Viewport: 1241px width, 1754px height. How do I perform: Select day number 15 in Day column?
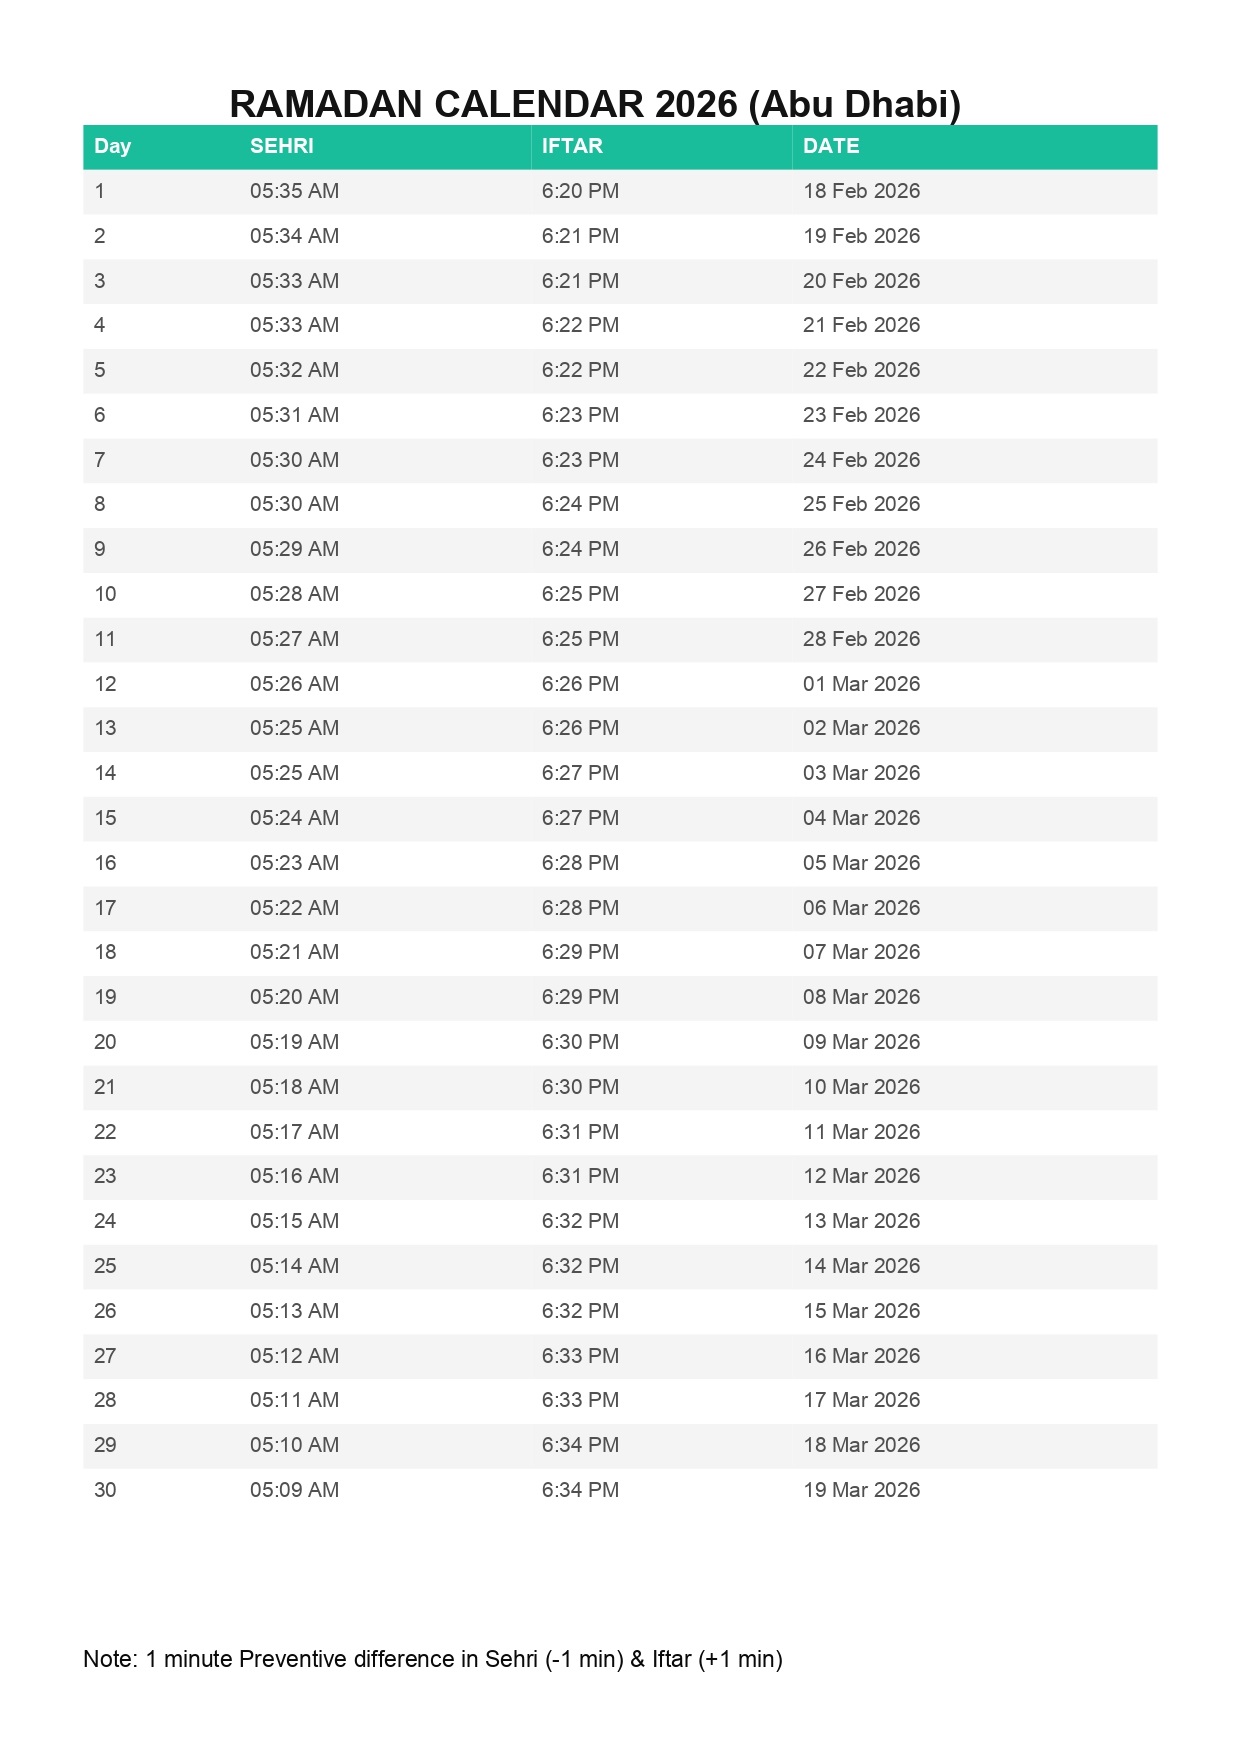[x=105, y=818]
